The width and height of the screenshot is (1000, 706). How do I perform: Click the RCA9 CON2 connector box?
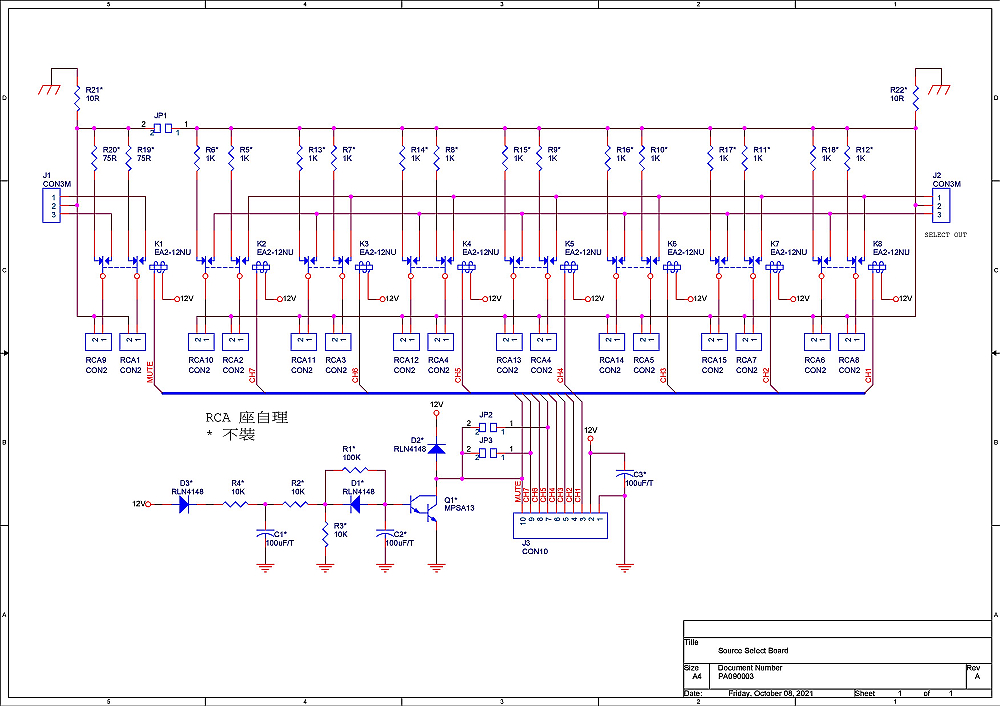[x=96, y=342]
